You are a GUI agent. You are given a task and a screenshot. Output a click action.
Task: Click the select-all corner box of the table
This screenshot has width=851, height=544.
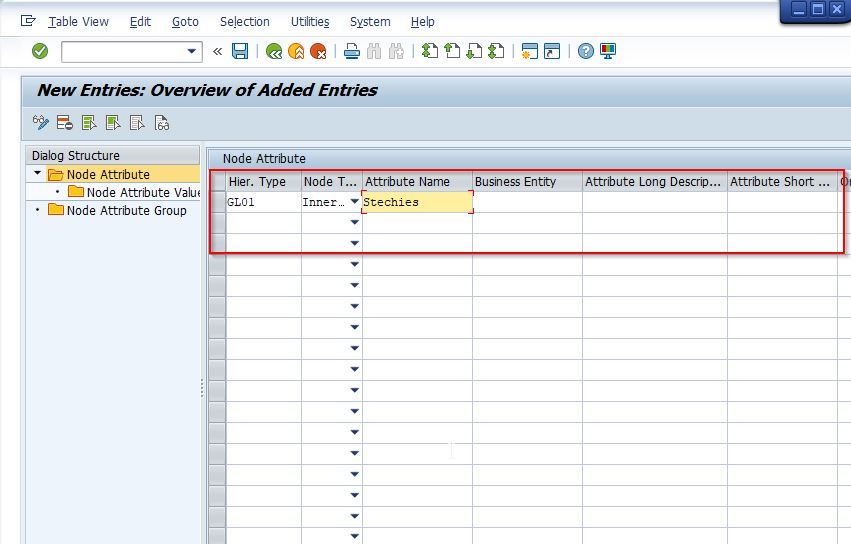coord(218,181)
